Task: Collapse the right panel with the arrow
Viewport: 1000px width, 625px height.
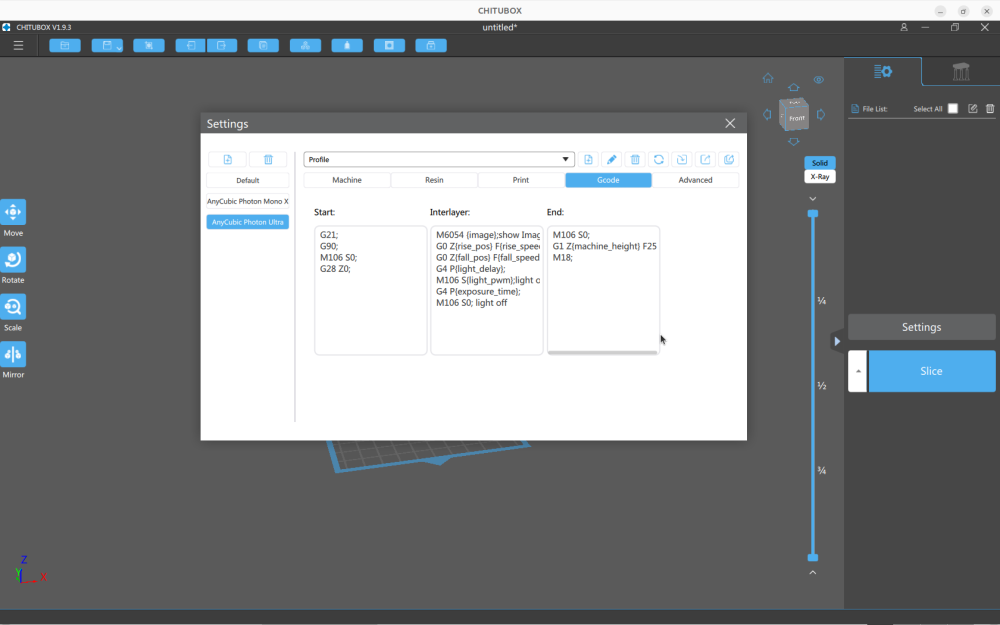Action: point(837,341)
